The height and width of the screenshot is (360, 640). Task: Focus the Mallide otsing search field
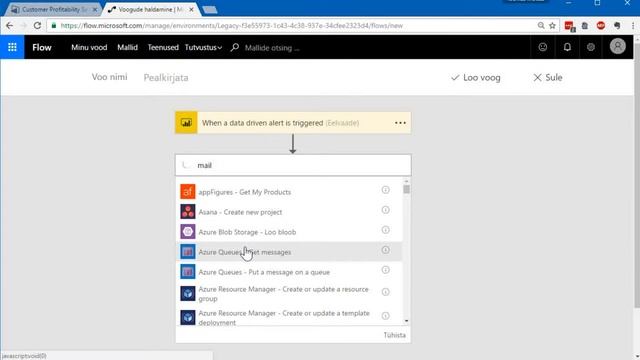tap(272, 48)
